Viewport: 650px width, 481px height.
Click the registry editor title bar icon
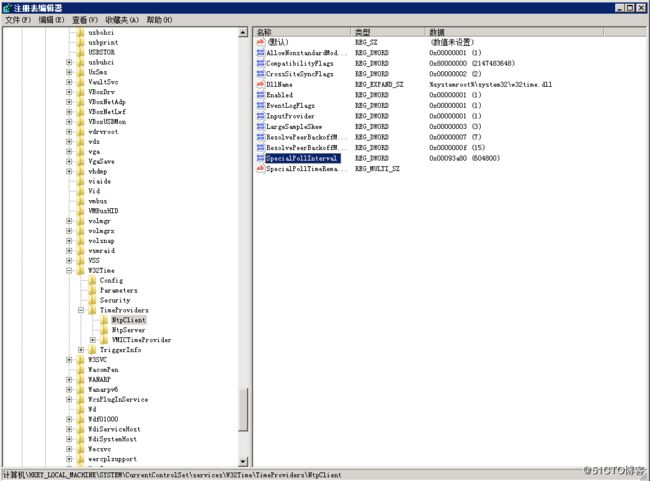pos(7,8)
